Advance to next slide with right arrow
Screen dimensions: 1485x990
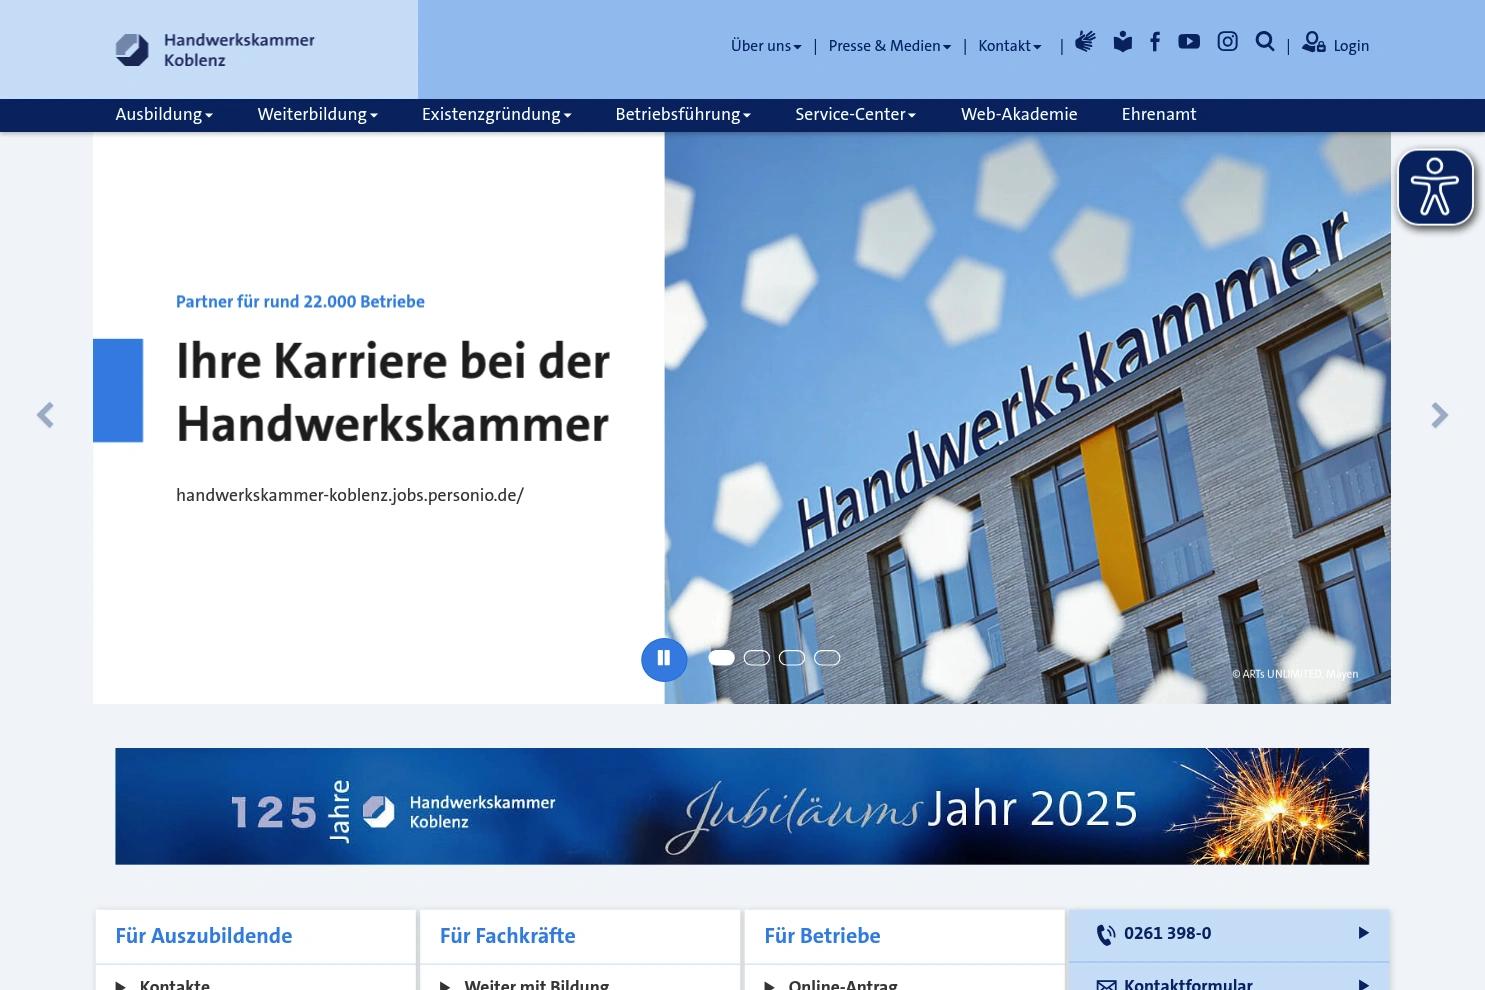pos(1439,415)
